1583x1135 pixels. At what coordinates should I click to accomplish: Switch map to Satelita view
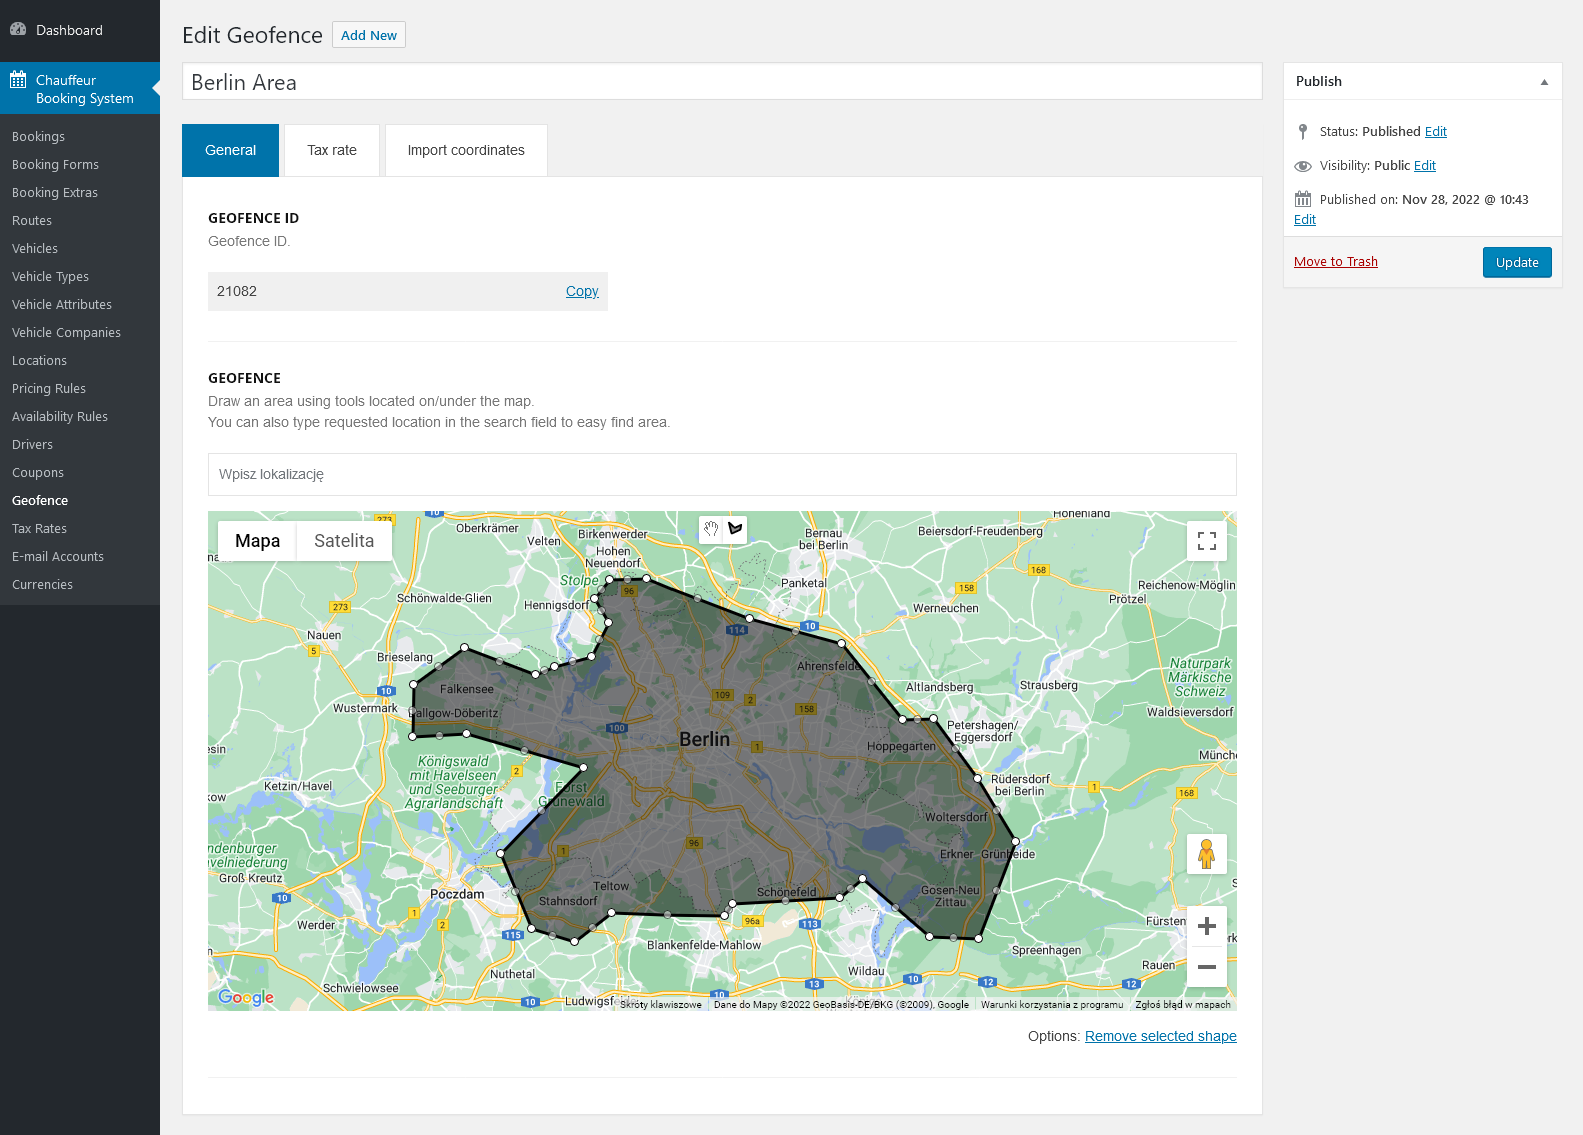tap(344, 541)
